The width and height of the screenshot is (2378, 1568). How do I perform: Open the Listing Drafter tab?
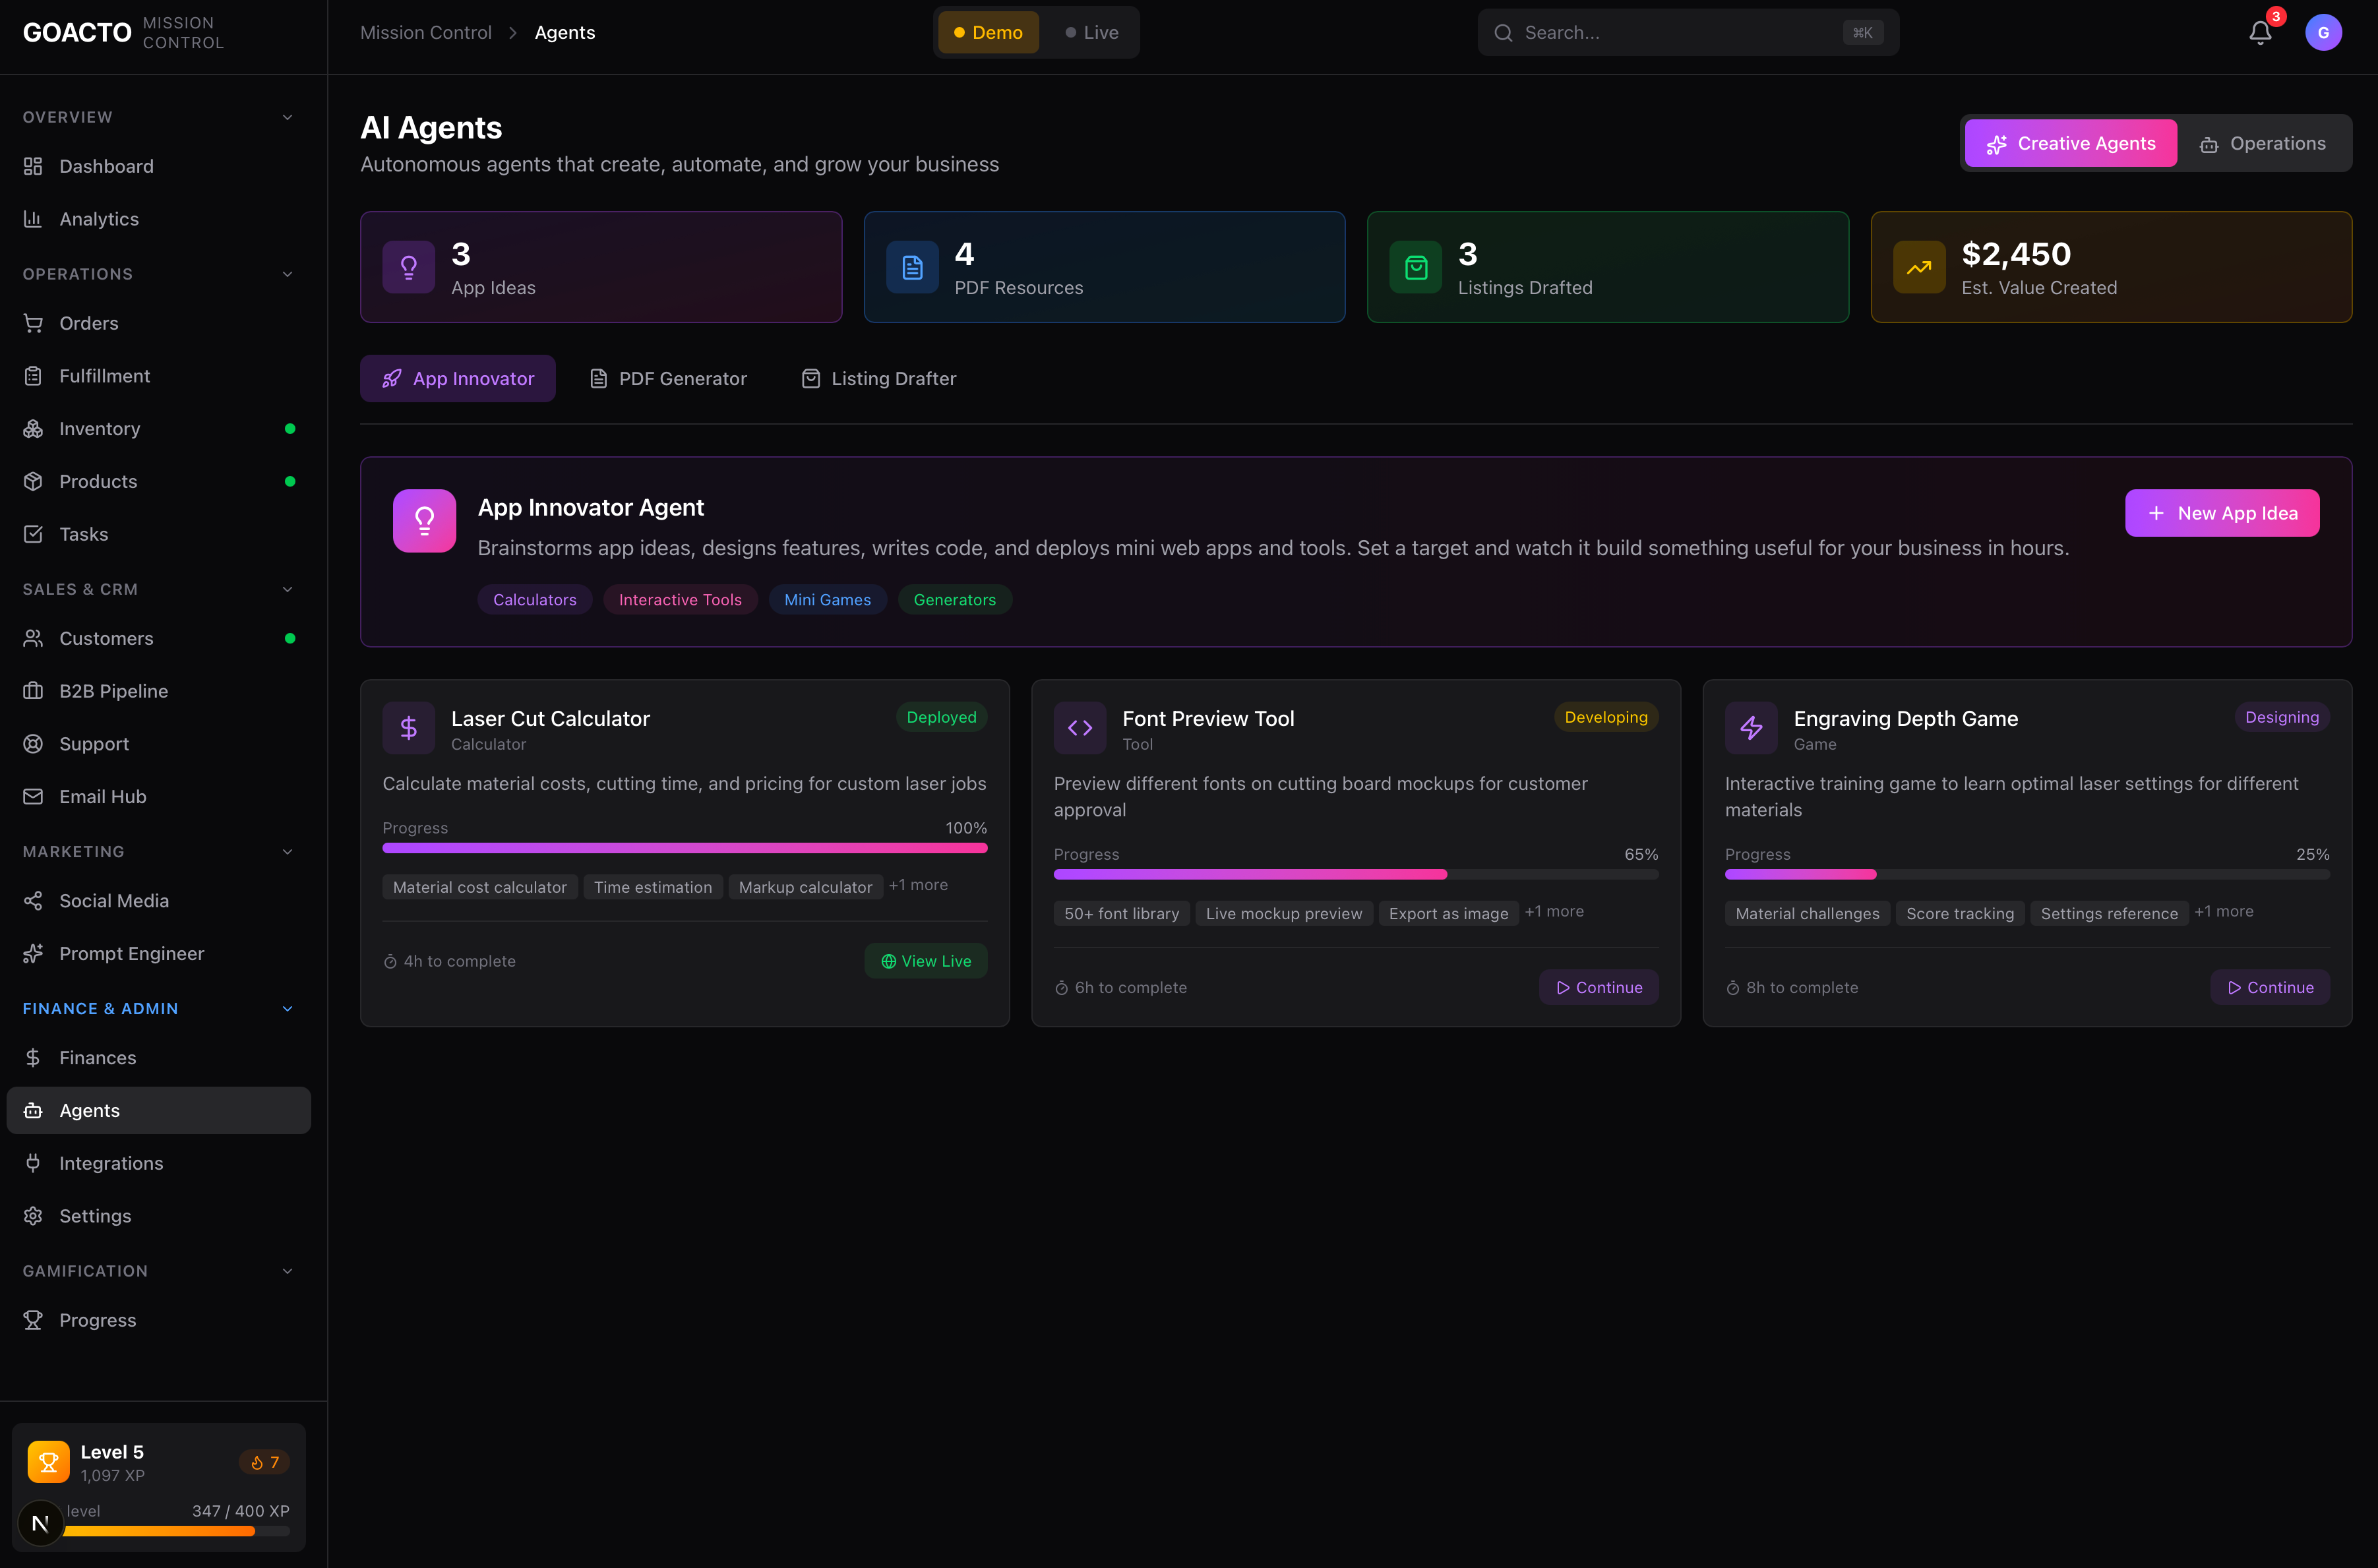click(x=878, y=378)
